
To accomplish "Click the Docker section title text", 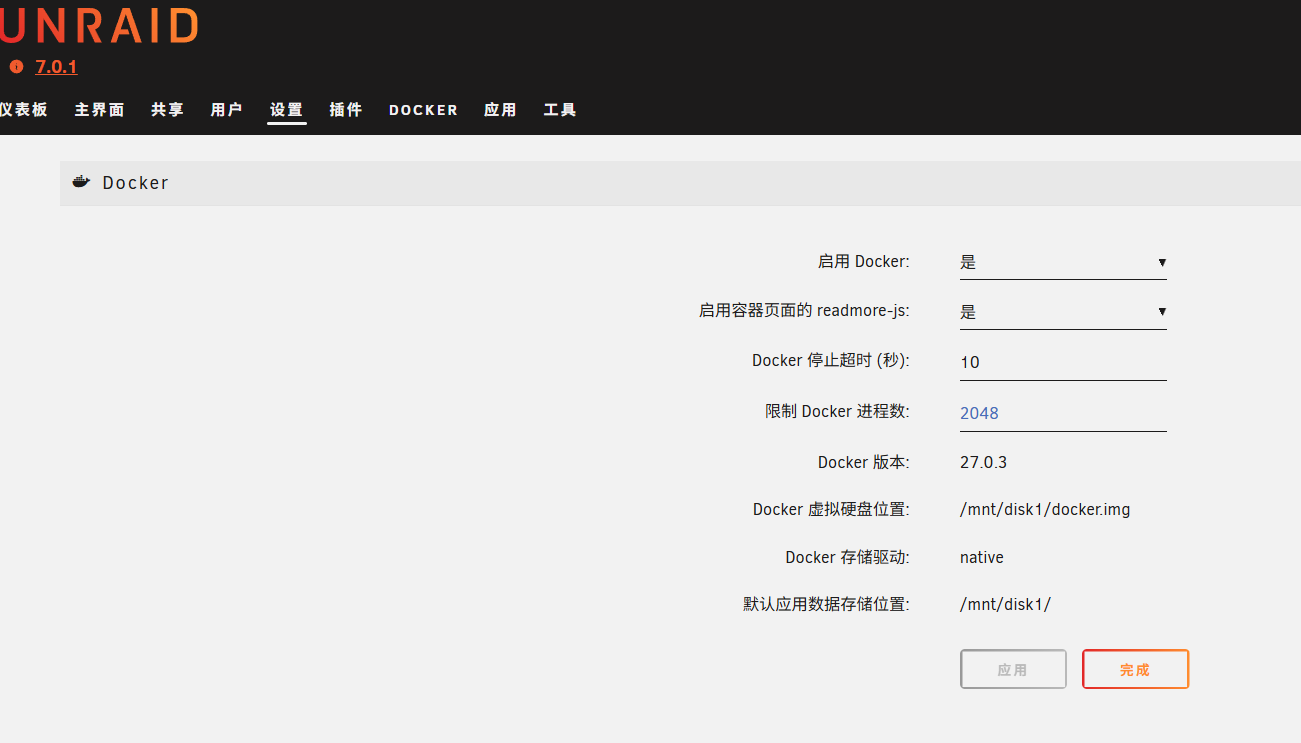I will 136,183.
